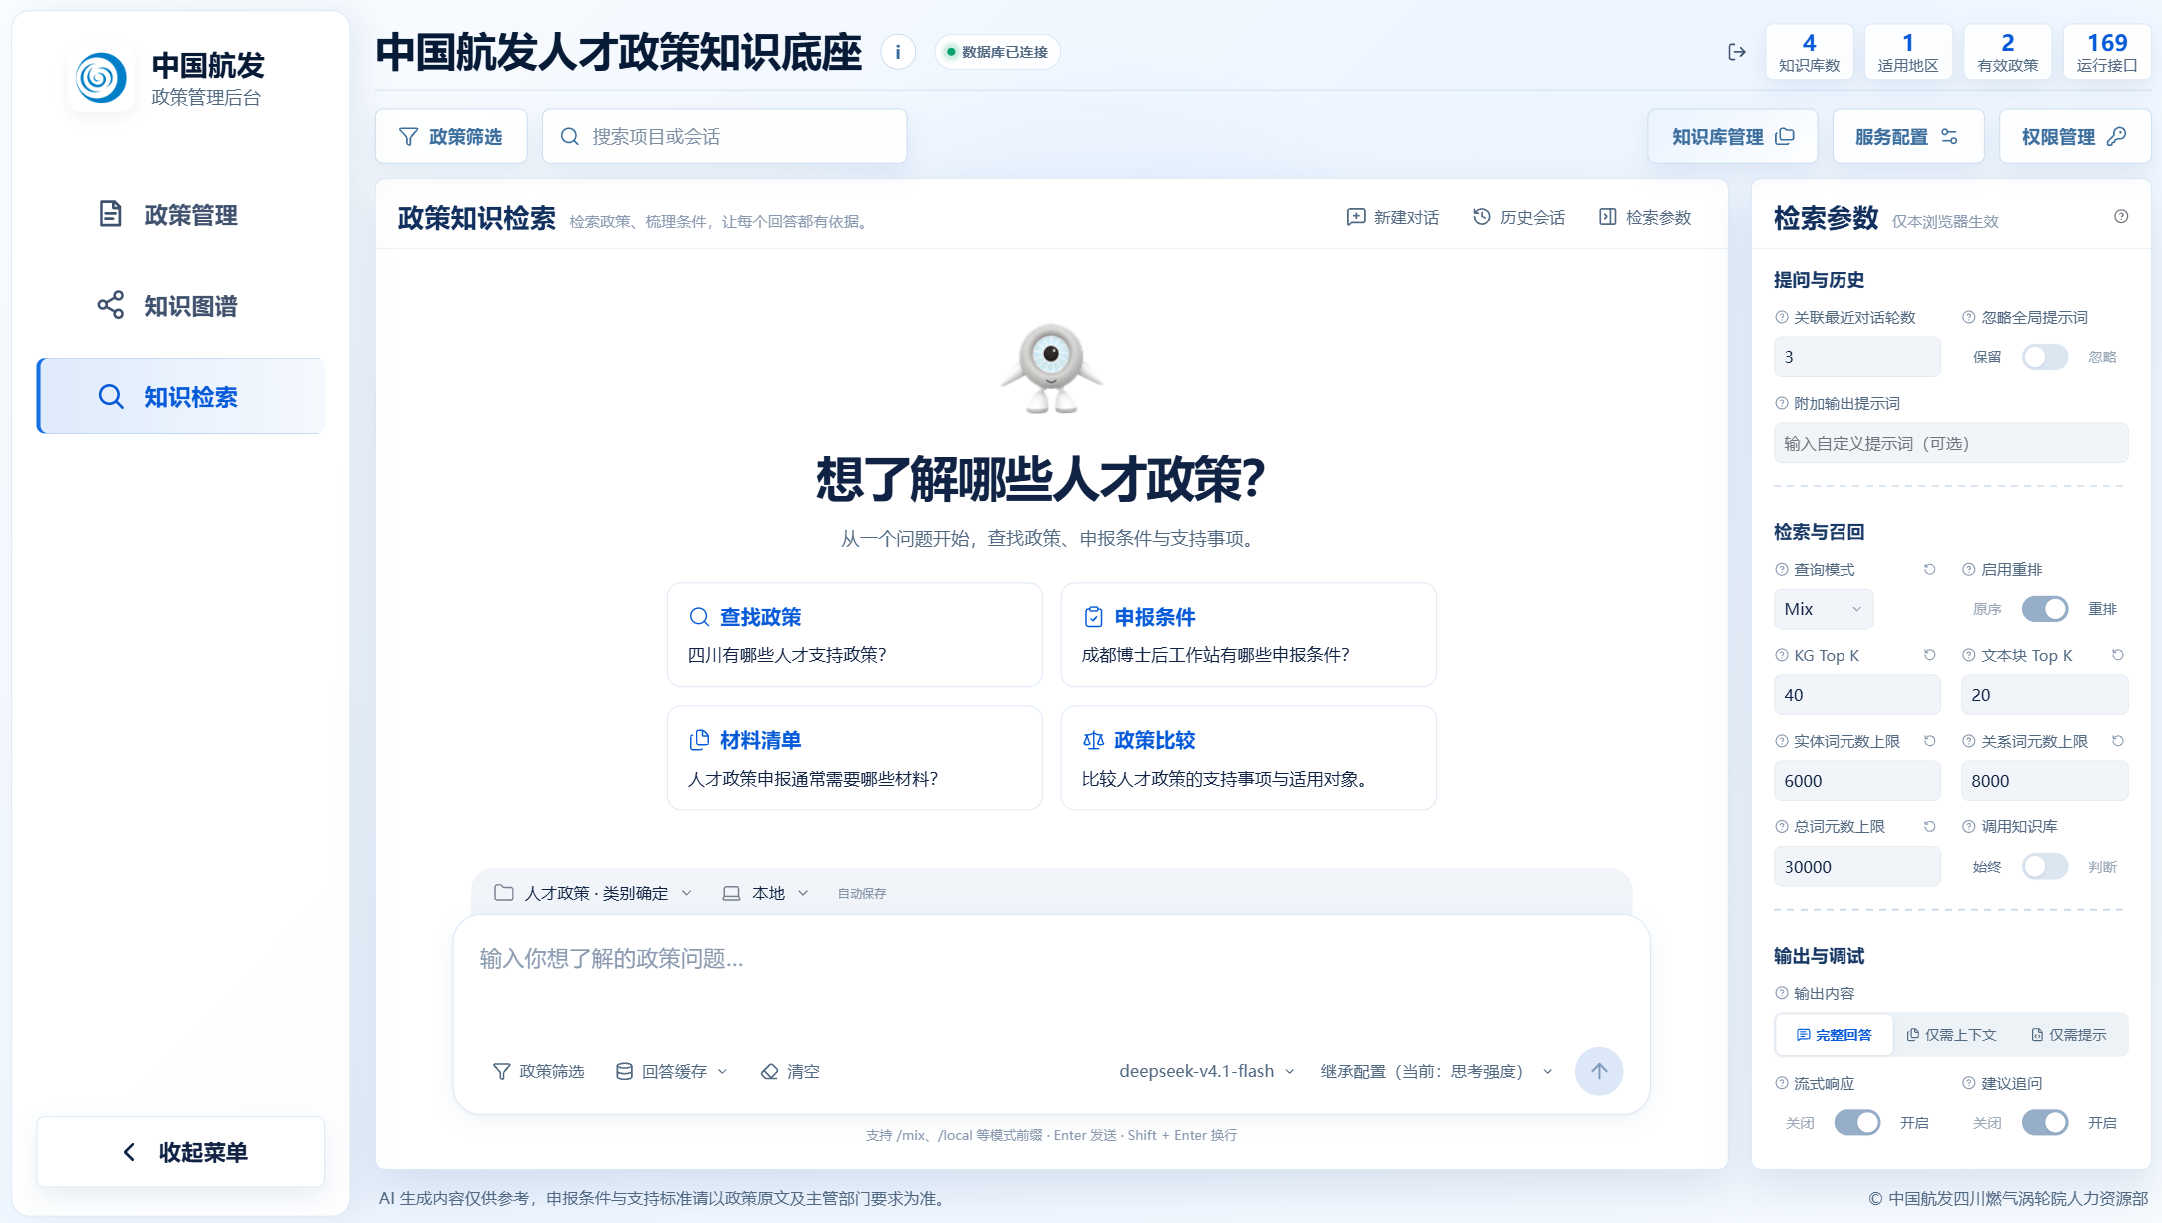This screenshot has width=2162, height=1223.
Task: Toggle the 调用知识库 switch
Action: point(2044,867)
